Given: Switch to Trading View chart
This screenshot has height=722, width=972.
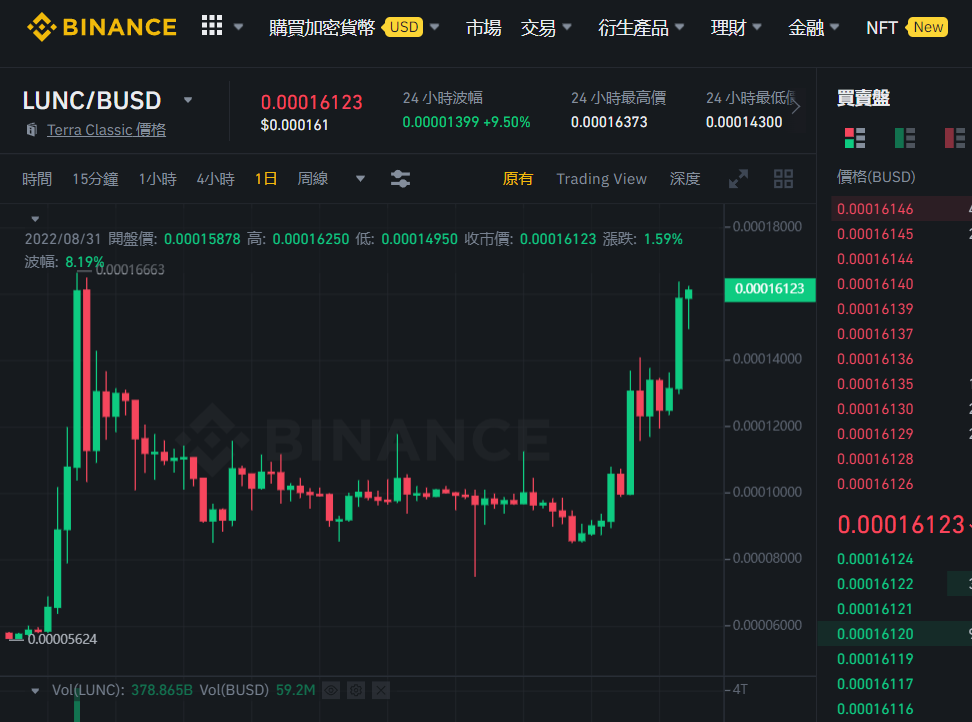Looking at the screenshot, I should pyautogui.click(x=601, y=179).
